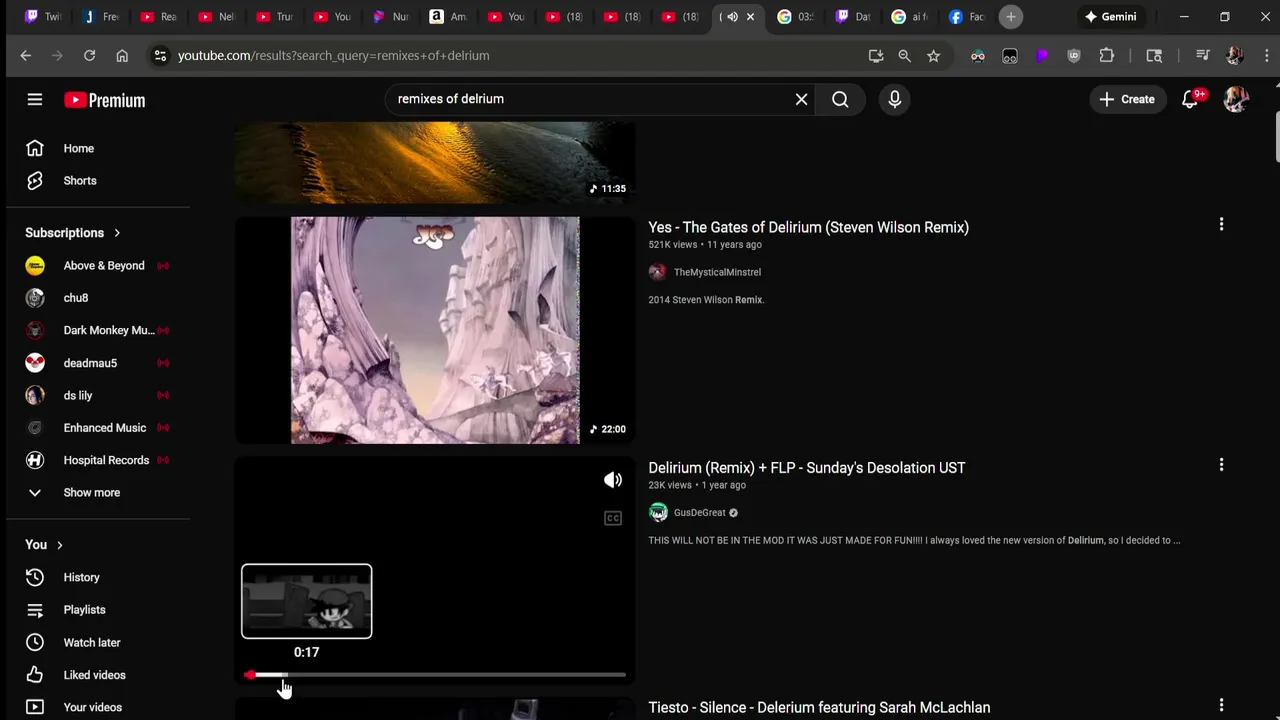Expand the You section arrow
This screenshot has width=1280, height=720.
(60, 545)
